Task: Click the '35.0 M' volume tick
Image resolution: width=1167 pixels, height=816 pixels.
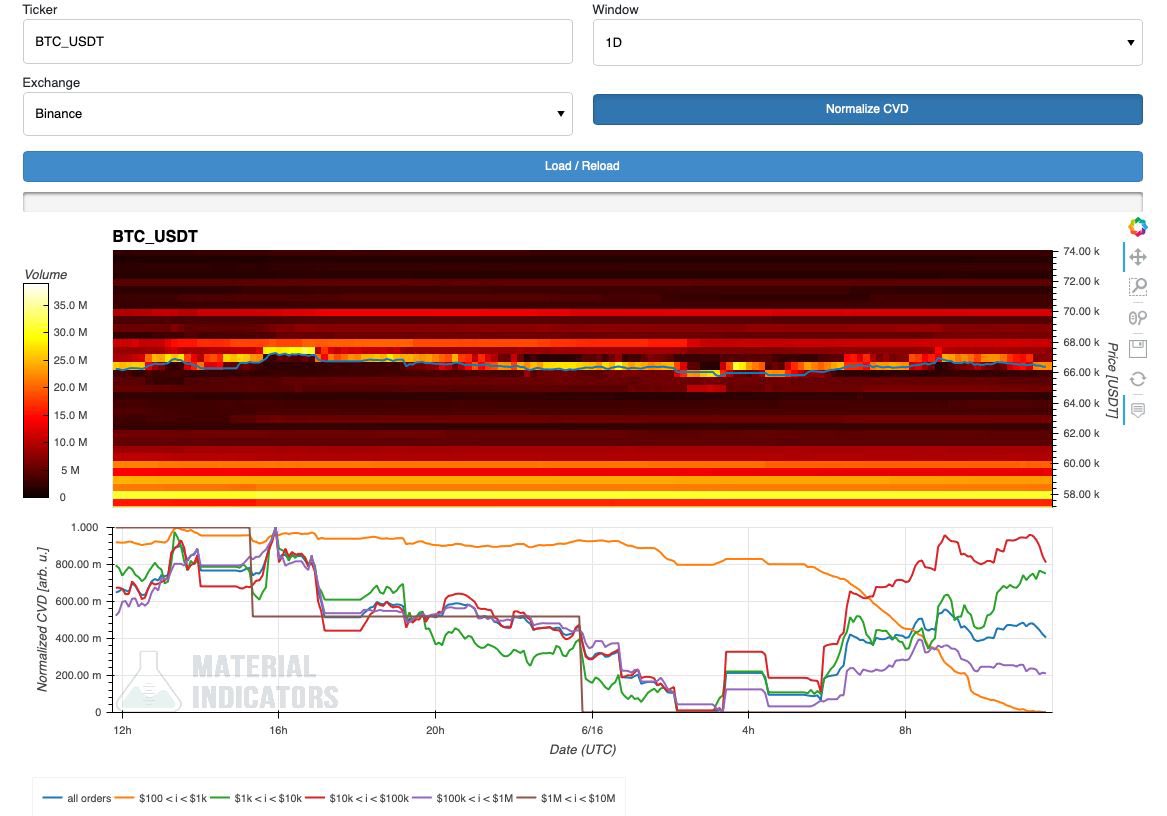Action: 70,305
